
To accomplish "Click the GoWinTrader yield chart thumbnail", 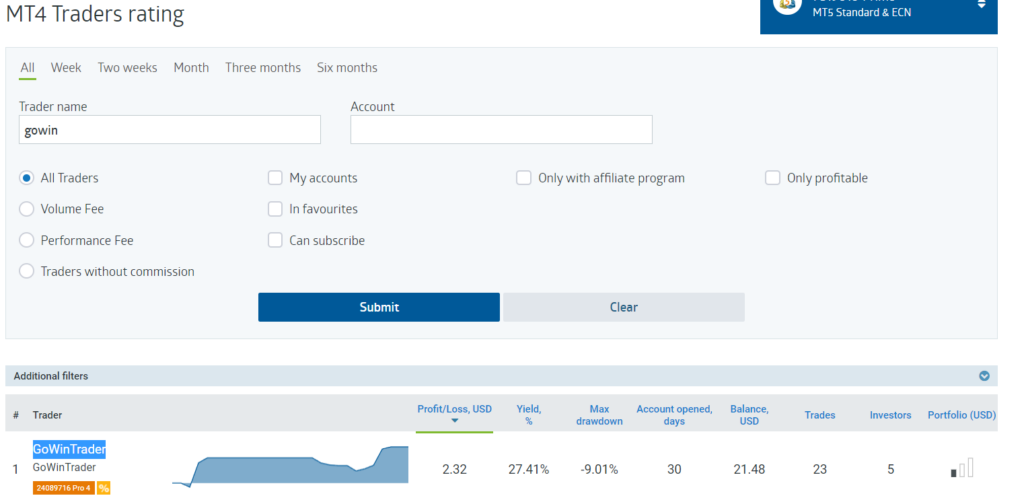I will 290,466.
